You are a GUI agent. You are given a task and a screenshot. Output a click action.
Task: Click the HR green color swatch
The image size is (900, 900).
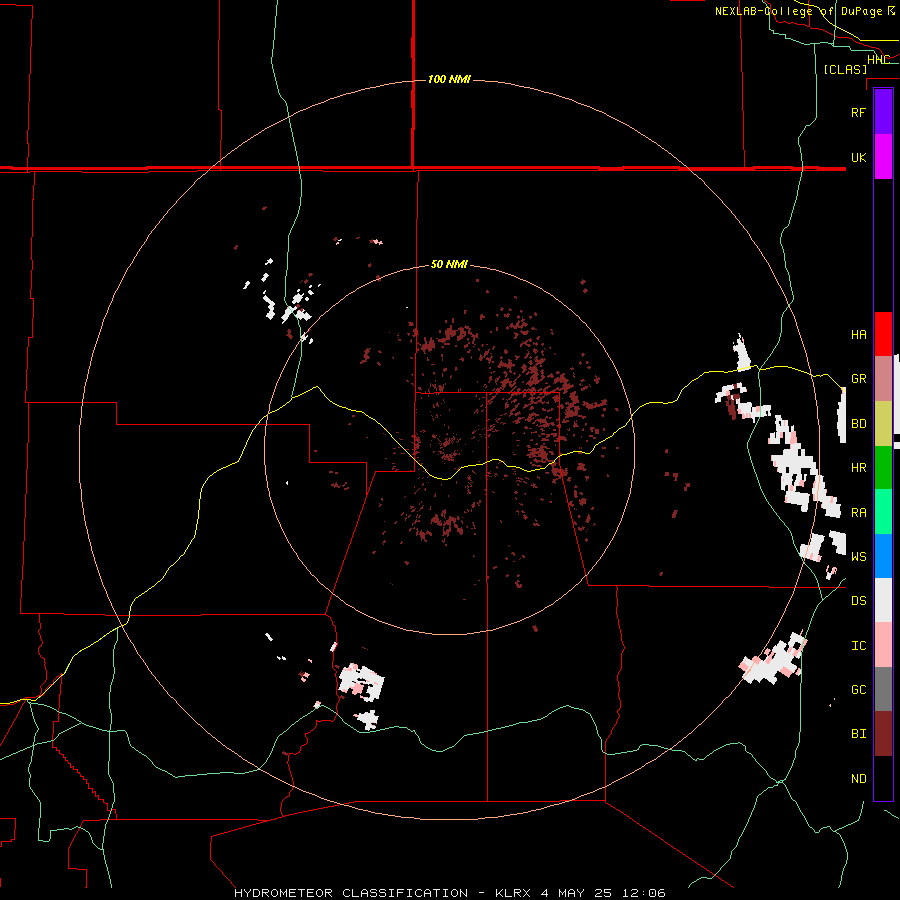pyautogui.click(x=883, y=468)
